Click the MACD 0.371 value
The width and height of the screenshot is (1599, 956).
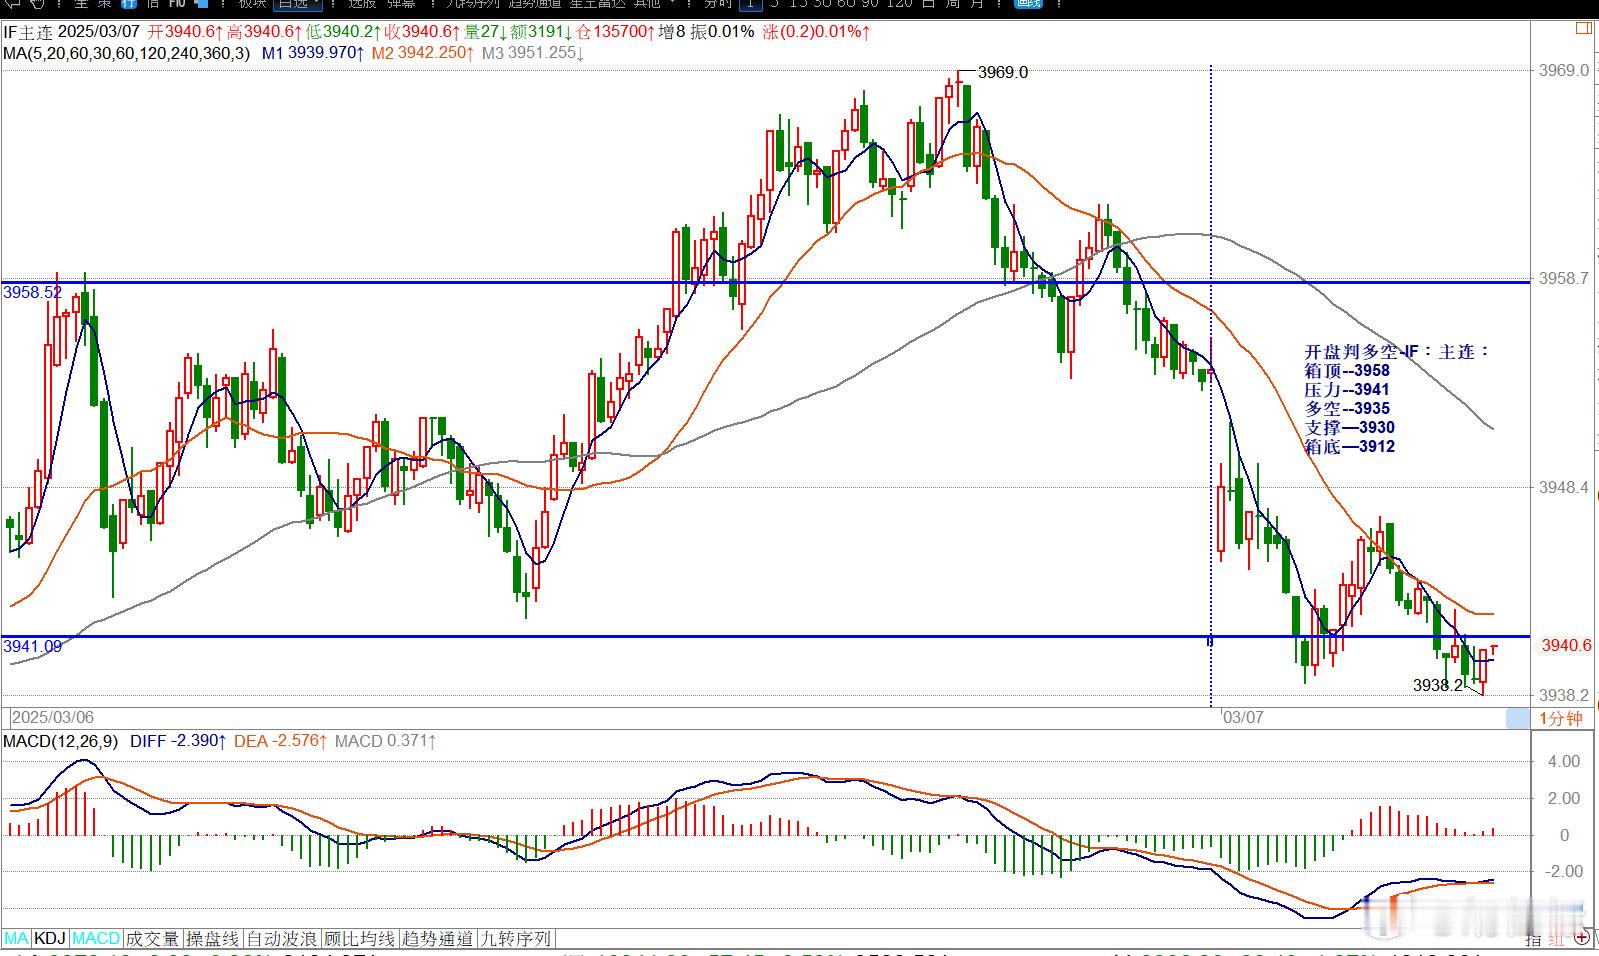(385, 741)
